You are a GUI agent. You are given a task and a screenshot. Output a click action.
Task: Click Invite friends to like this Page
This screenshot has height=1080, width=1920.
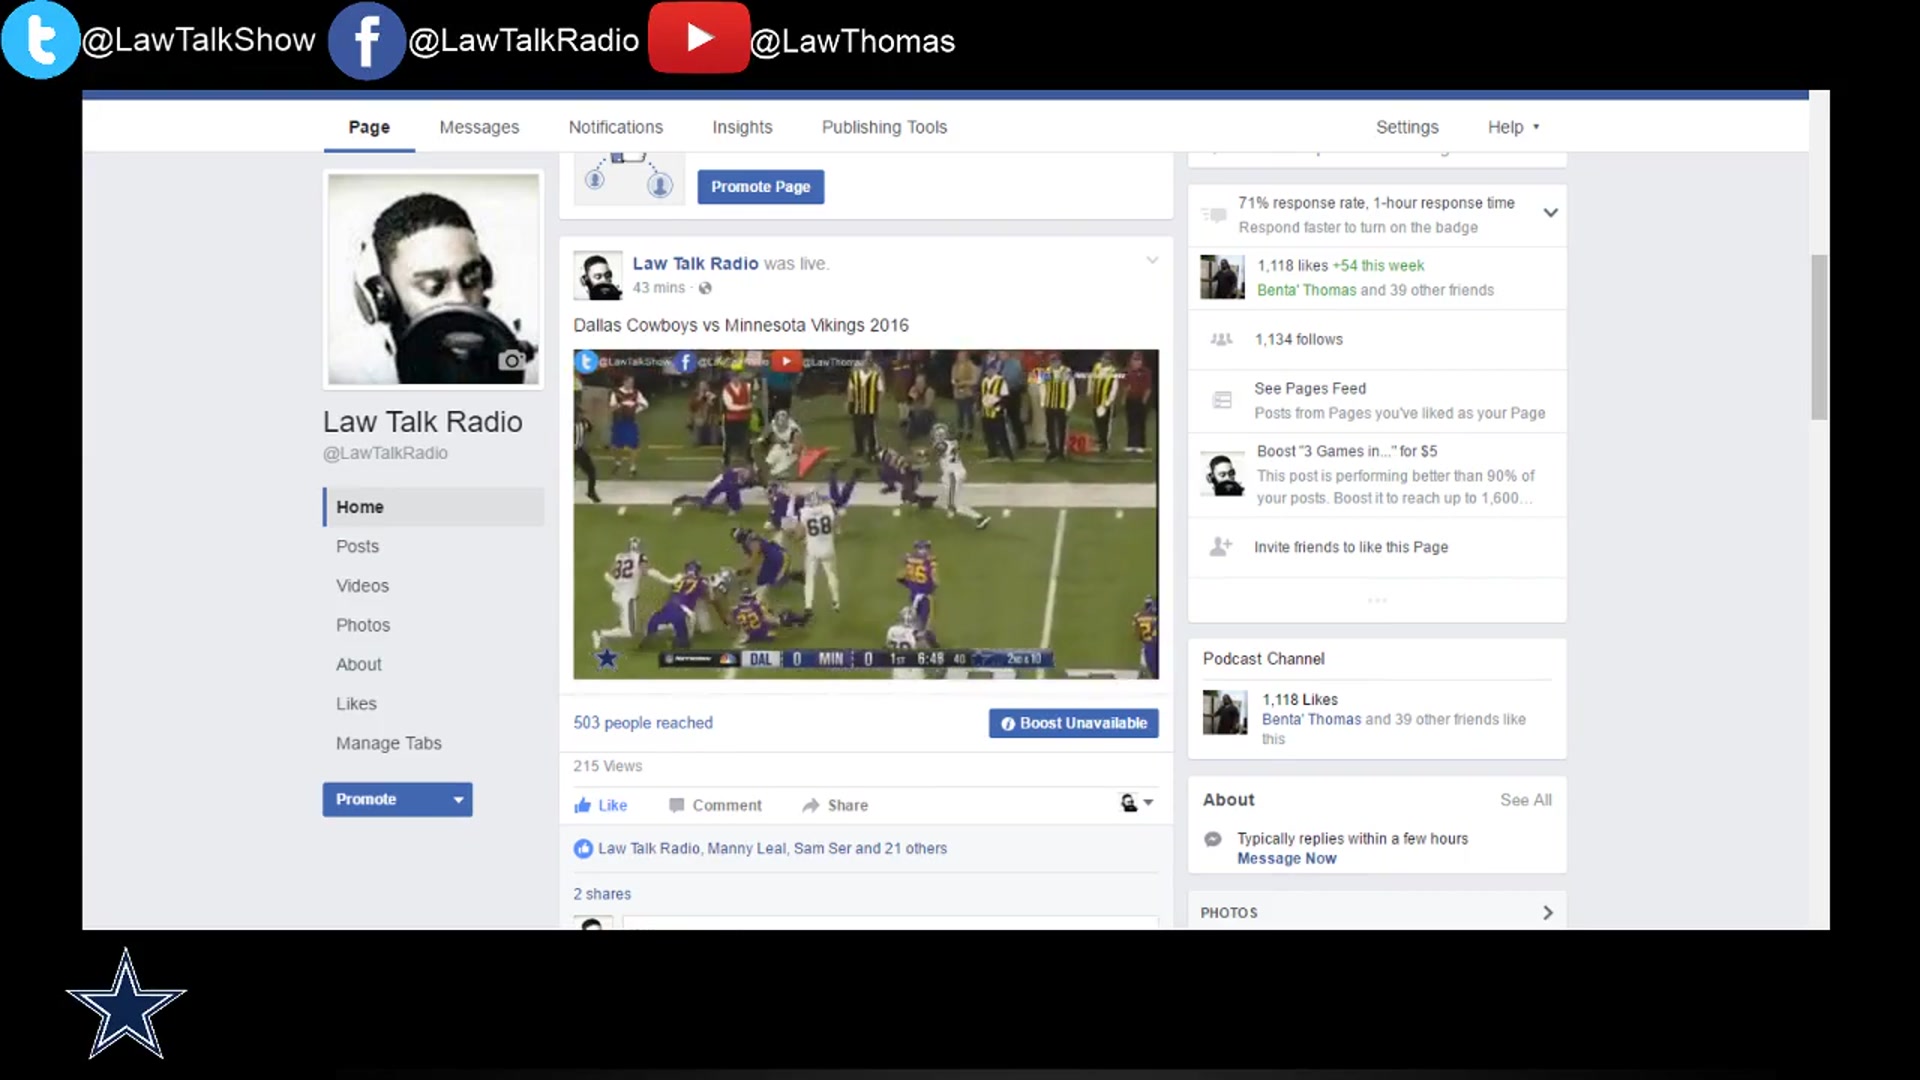click(x=1351, y=547)
